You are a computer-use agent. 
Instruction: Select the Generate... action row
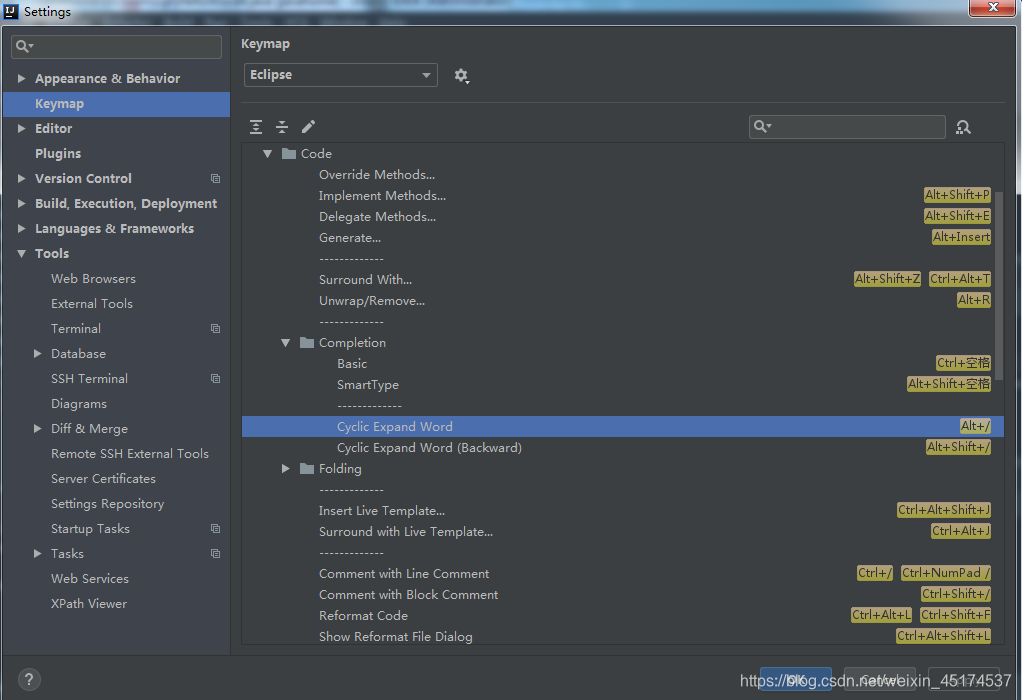[x=622, y=238]
